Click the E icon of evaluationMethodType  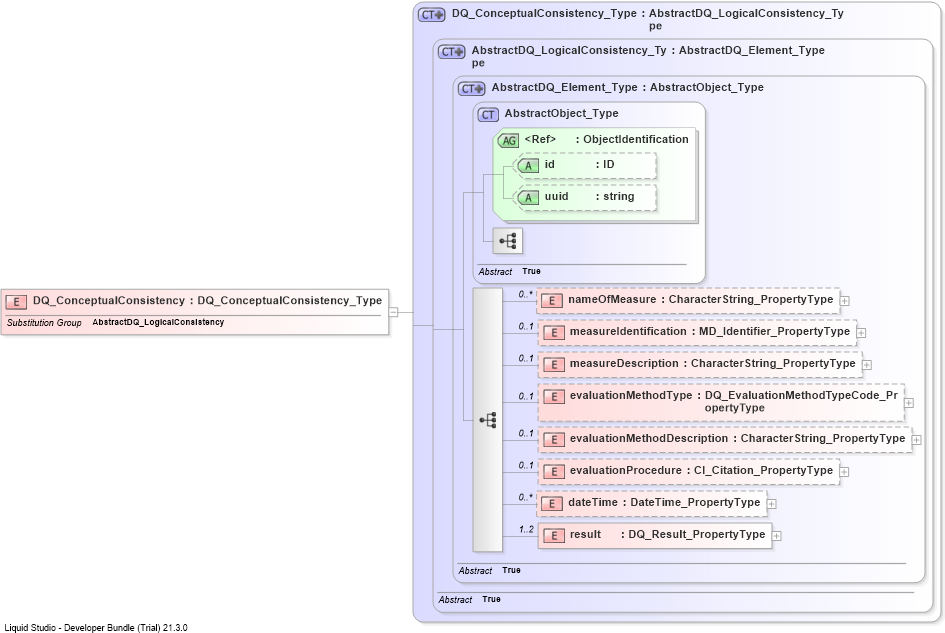coord(553,397)
